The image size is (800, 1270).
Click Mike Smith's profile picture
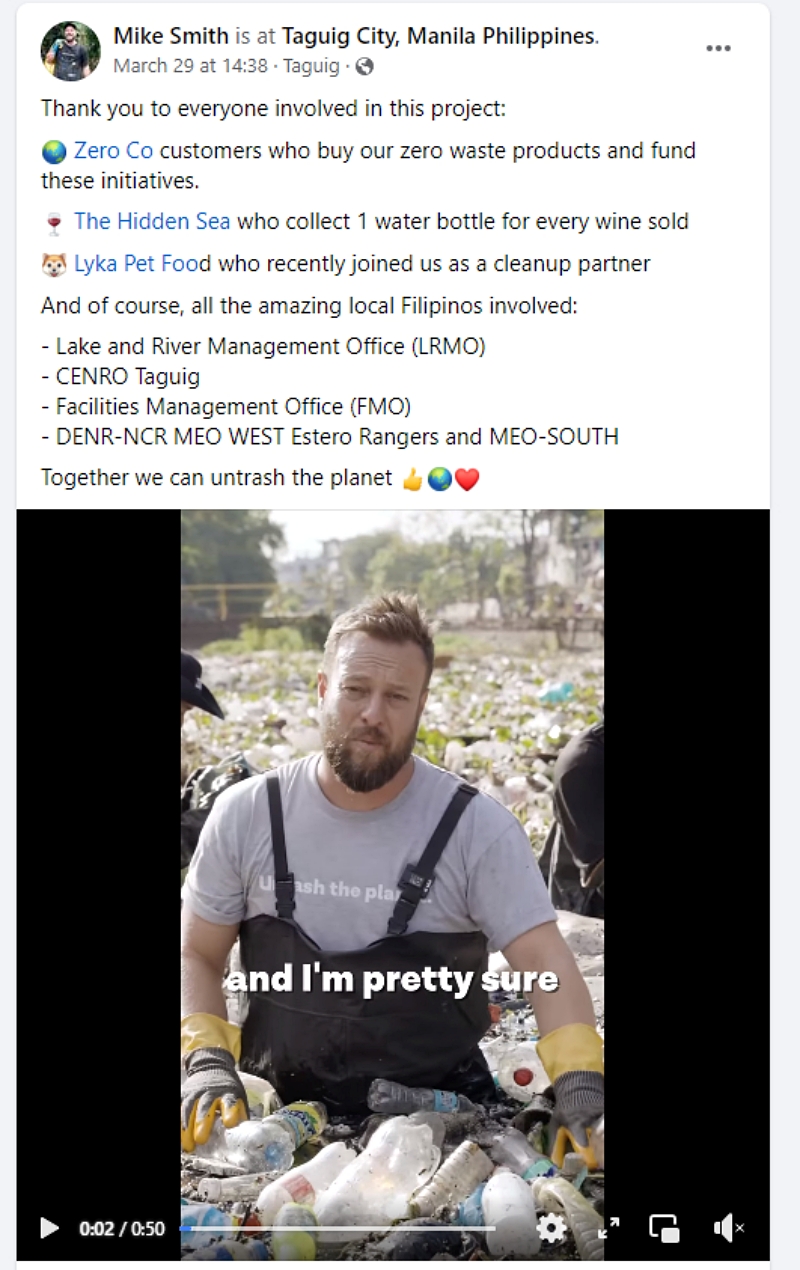(x=70, y=50)
